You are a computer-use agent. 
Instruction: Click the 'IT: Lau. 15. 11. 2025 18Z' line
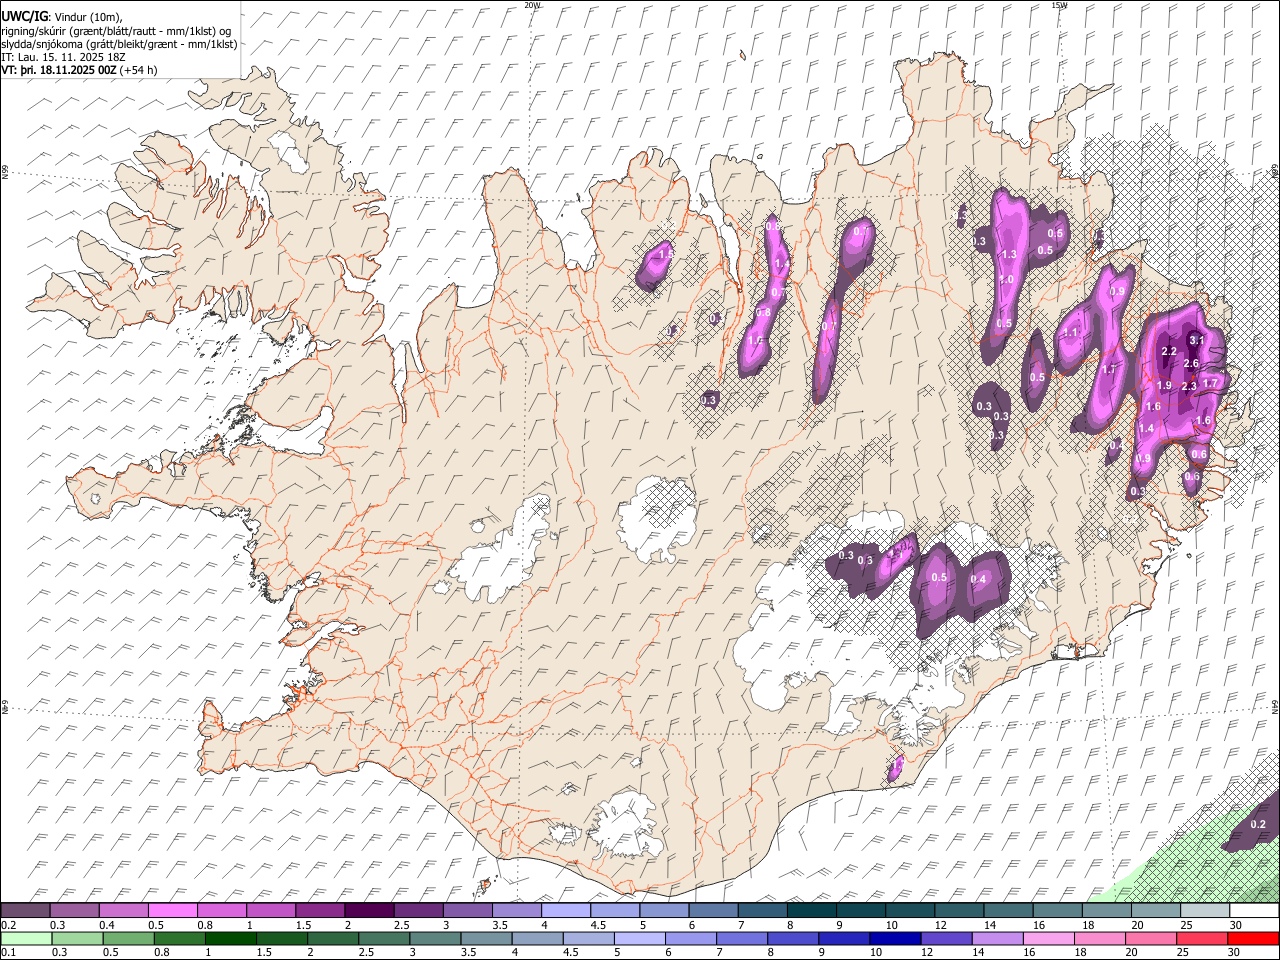click(63, 57)
